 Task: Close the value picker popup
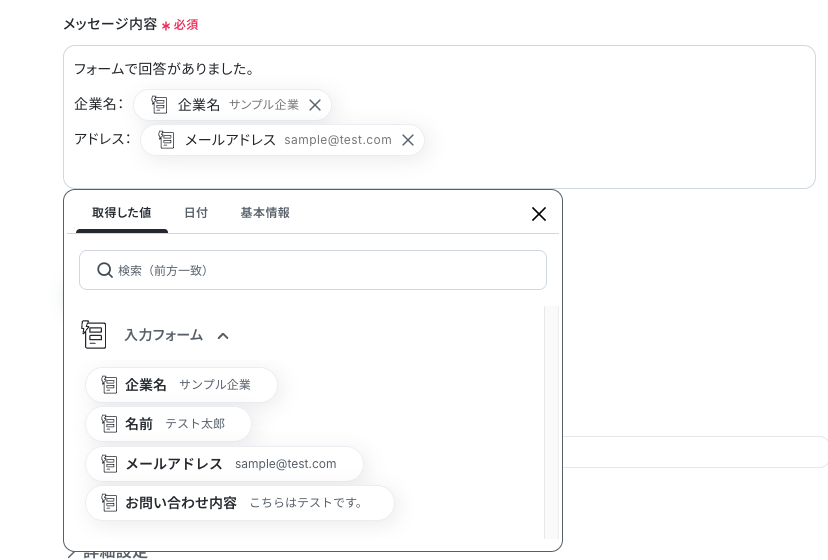(x=539, y=214)
